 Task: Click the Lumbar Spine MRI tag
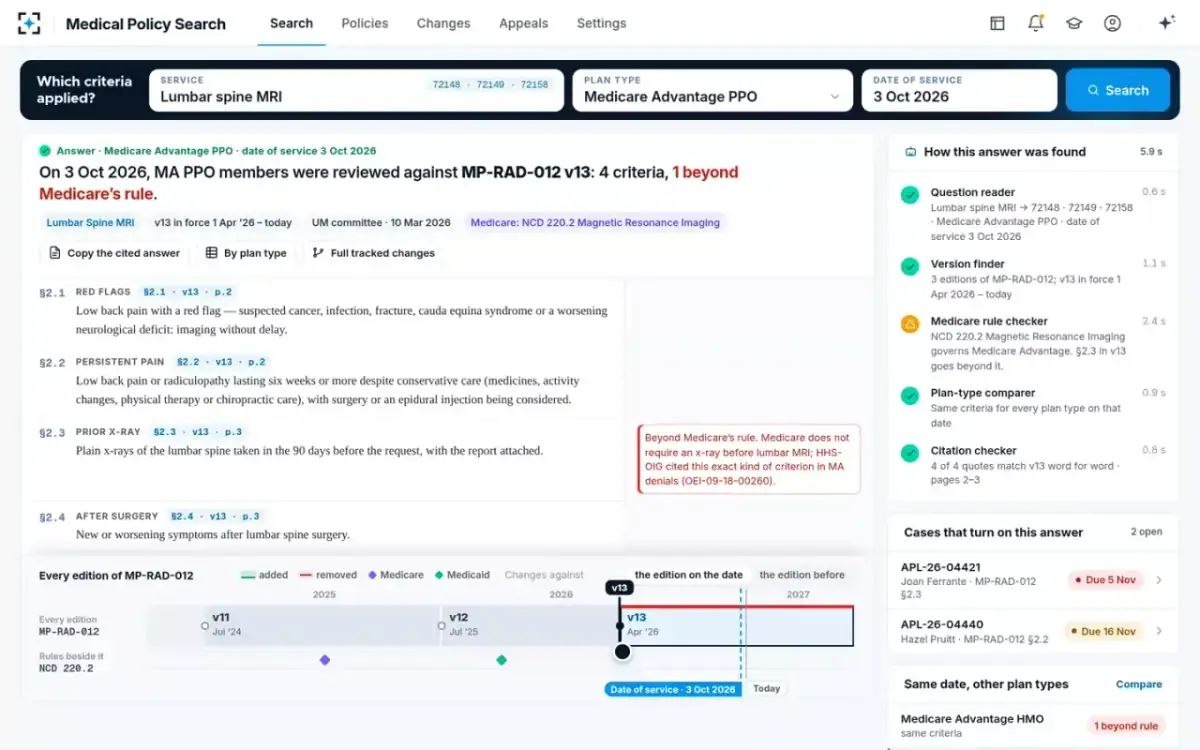pyautogui.click(x=90, y=223)
